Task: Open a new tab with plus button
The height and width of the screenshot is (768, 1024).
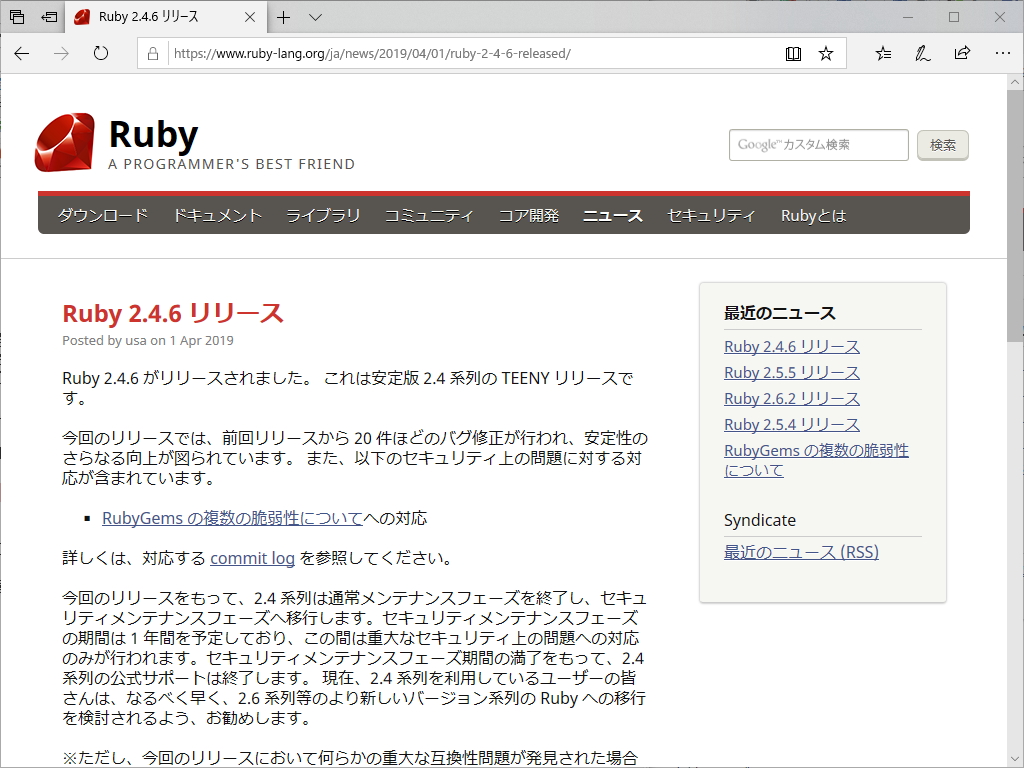Action: 283,18
